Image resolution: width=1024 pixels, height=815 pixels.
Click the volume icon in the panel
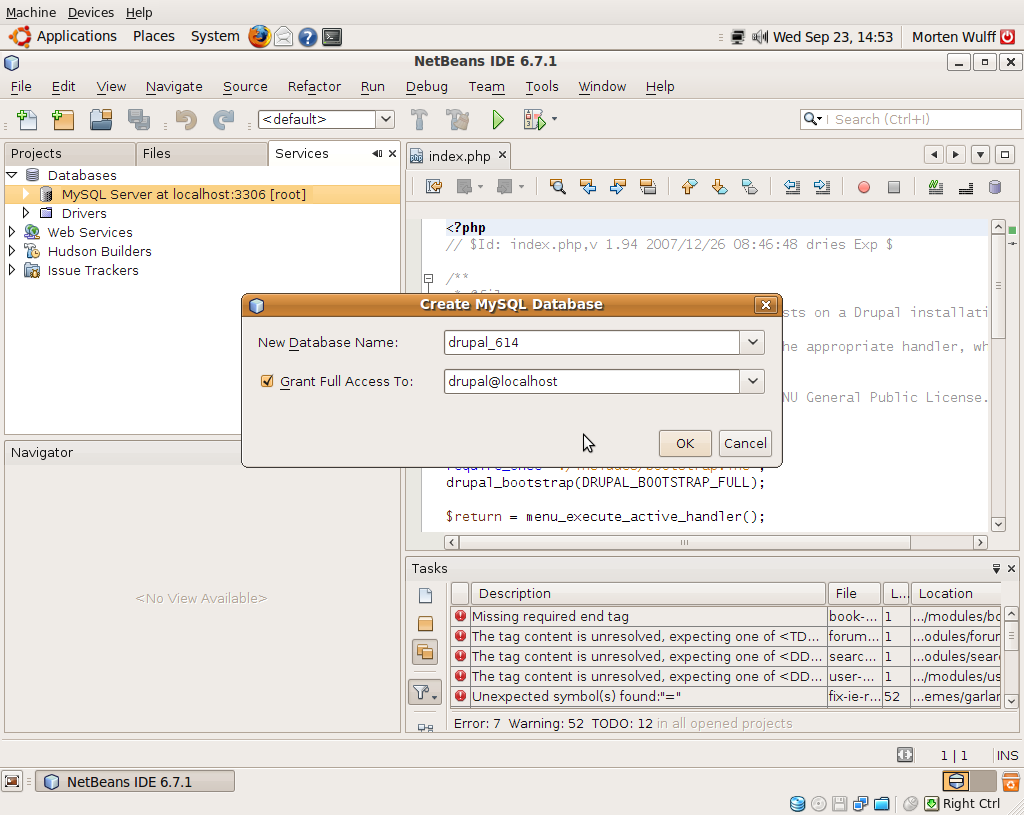tap(759, 37)
